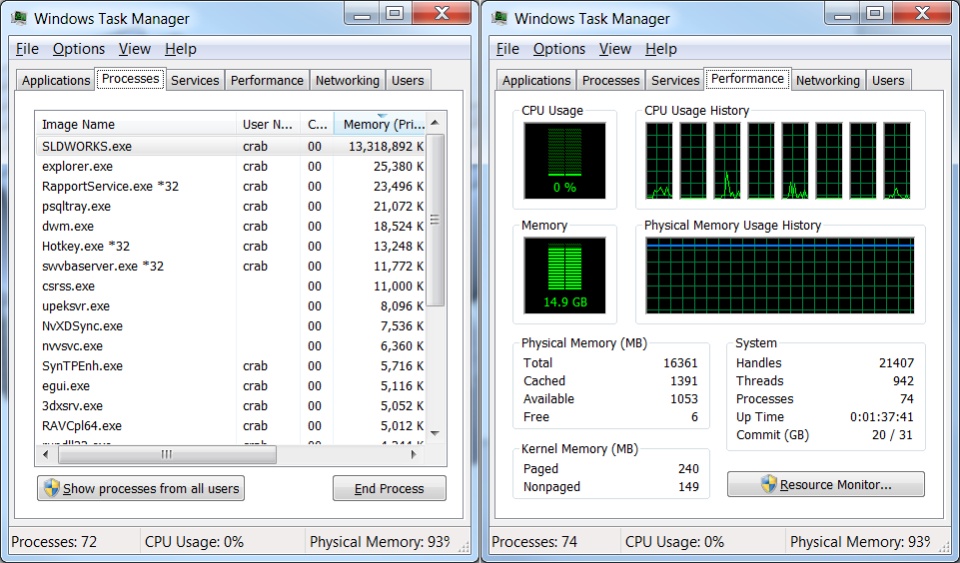Open File menu in right window

pyautogui.click(x=508, y=49)
